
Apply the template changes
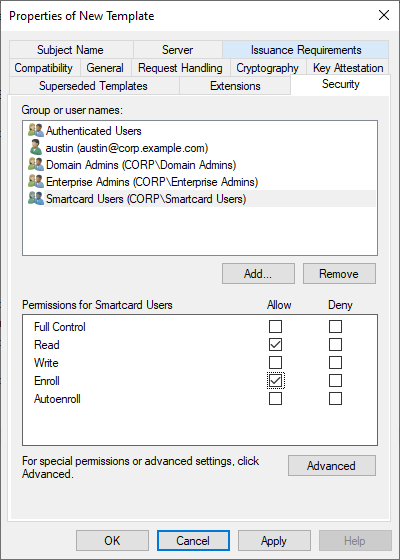pos(274,540)
